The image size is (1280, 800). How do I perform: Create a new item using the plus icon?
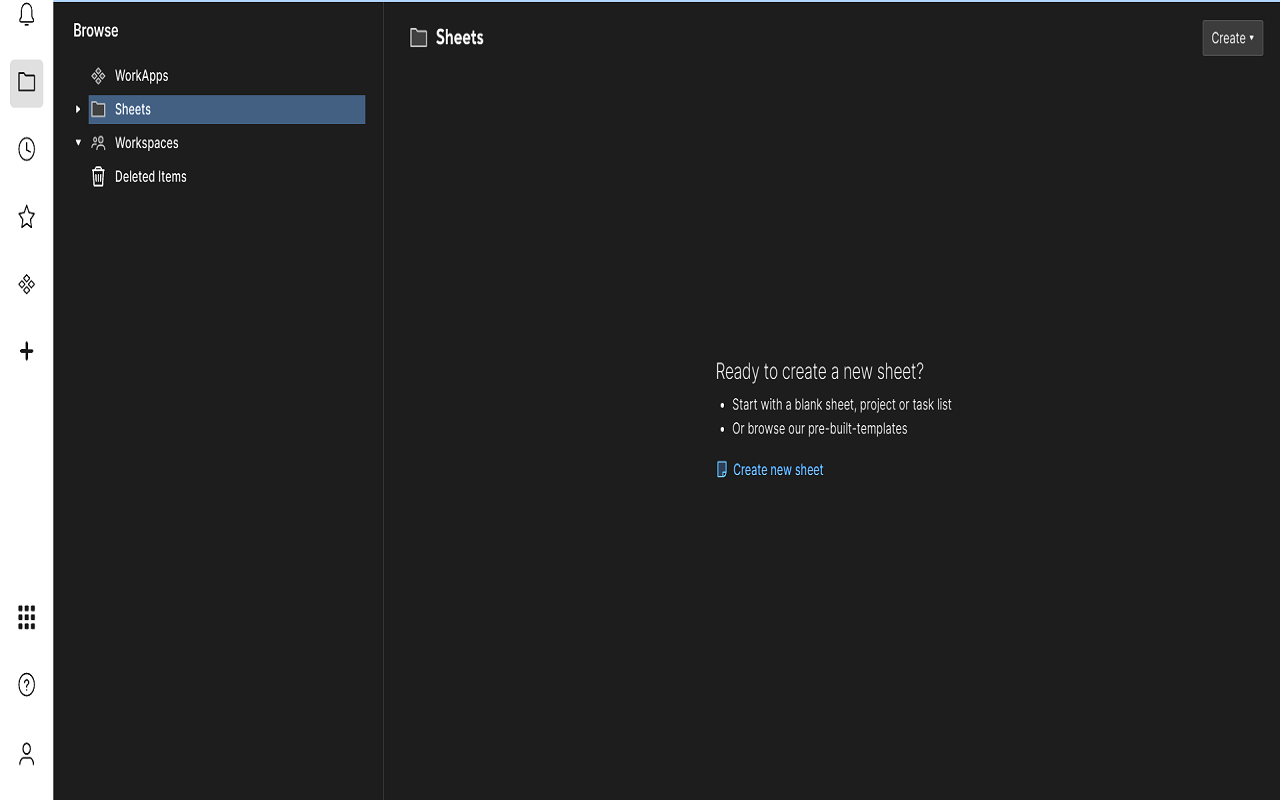coord(26,351)
